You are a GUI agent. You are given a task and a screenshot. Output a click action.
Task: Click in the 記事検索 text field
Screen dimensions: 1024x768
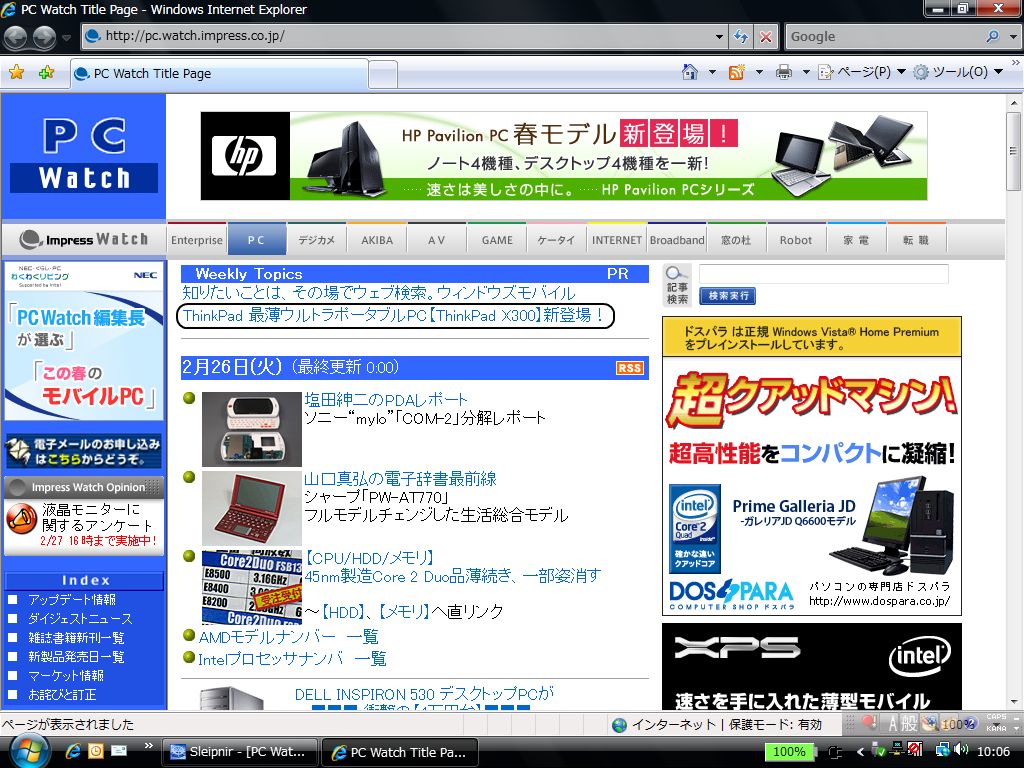[824, 274]
